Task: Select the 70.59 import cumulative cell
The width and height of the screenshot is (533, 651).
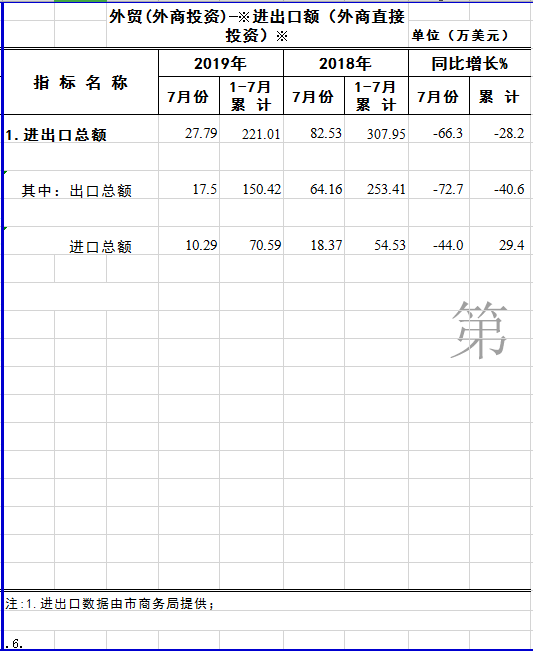Action: [251, 241]
